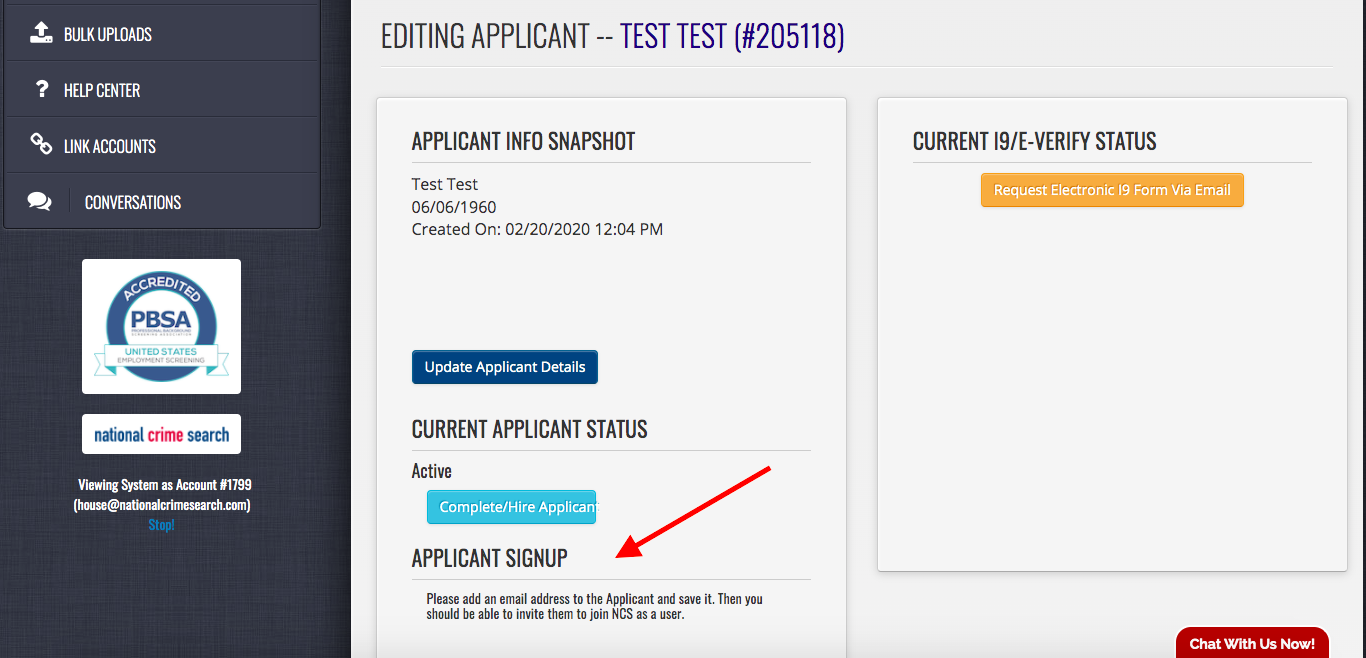Open the PBSA Accredited badge
The width and height of the screenshot is (1366, 658).
coord(161,326)
